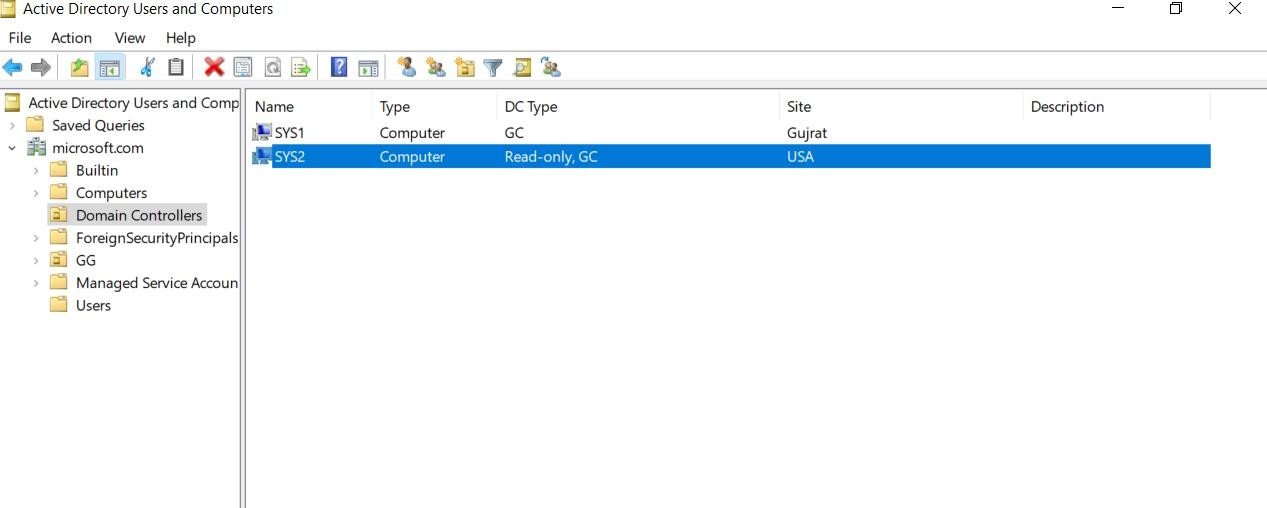
Task: Select the Computers folder
Action: (111, 193)
